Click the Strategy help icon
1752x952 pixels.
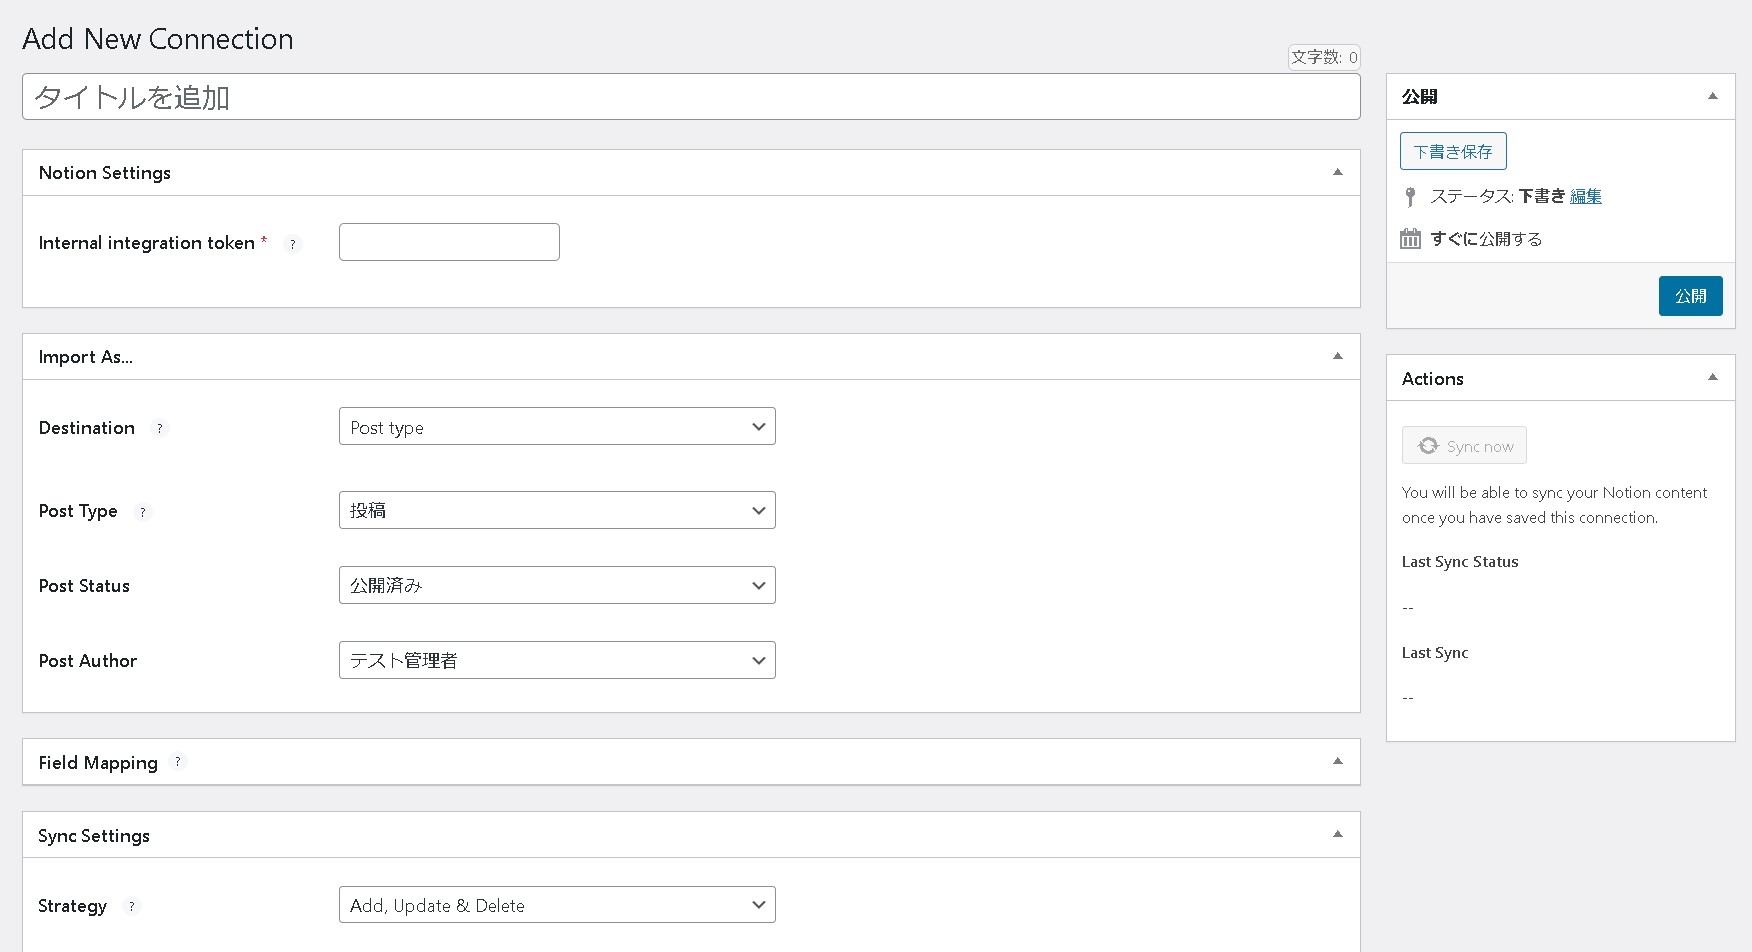pyautogui.click(x=131, y=907)
